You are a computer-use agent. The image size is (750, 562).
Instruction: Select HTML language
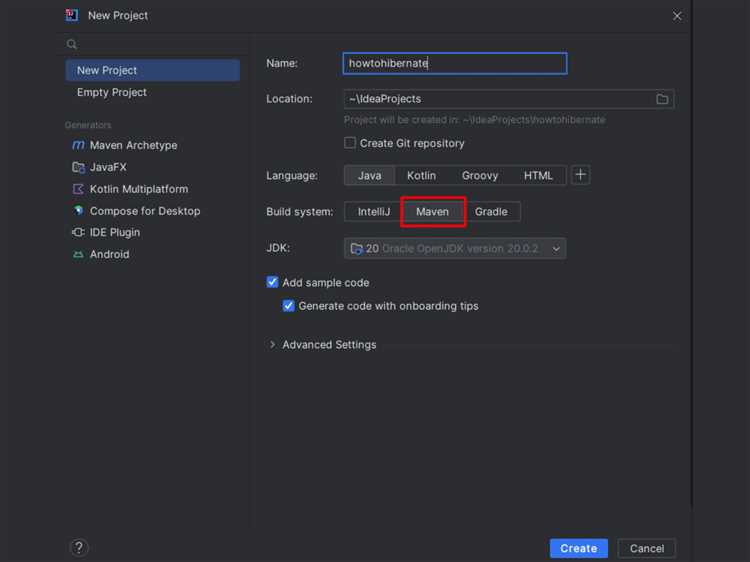coord(538,176)
